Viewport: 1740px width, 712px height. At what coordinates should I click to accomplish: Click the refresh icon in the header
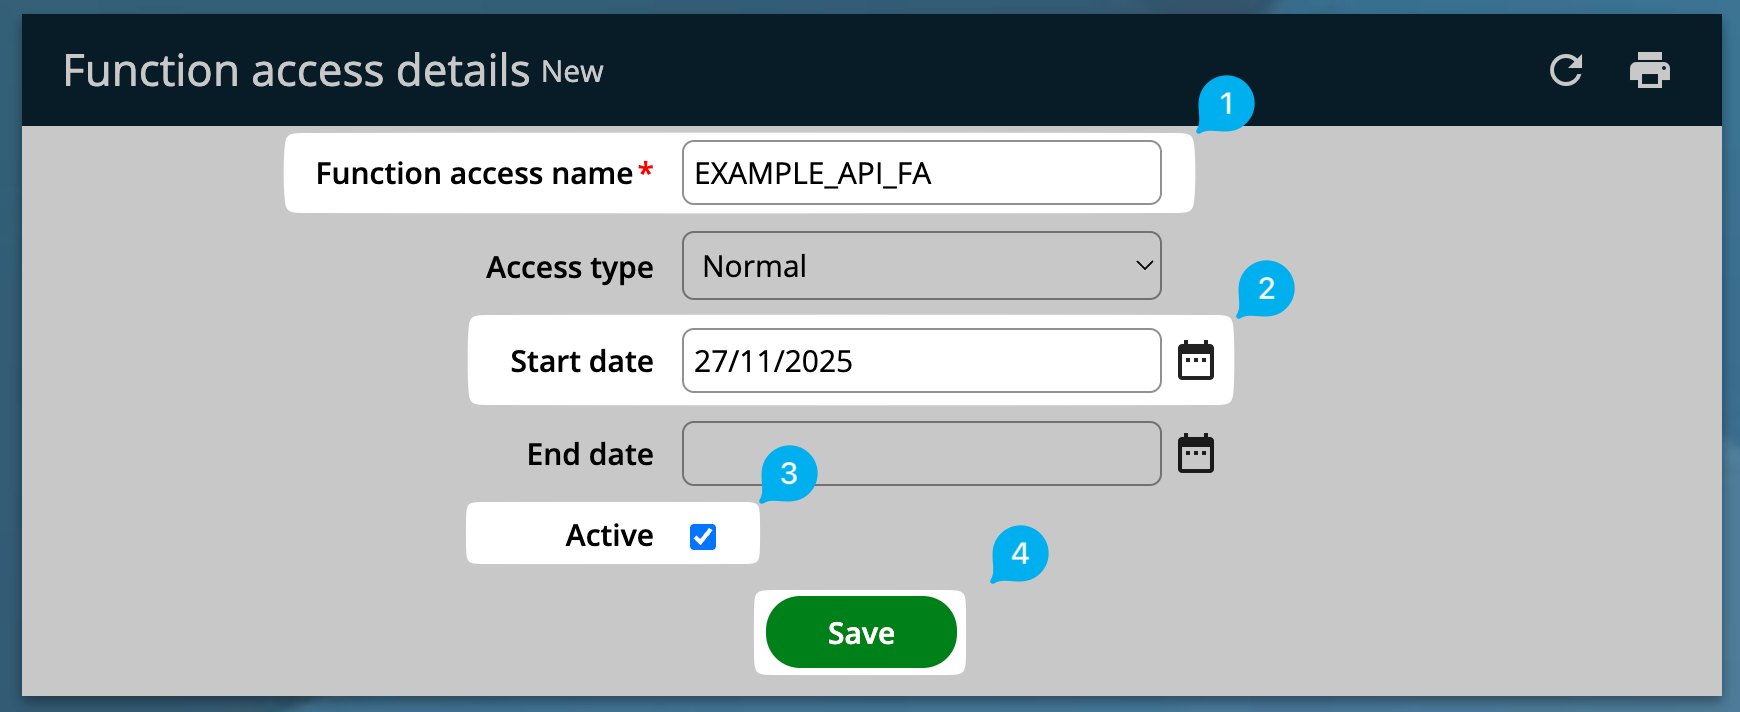pos(1565,70)
